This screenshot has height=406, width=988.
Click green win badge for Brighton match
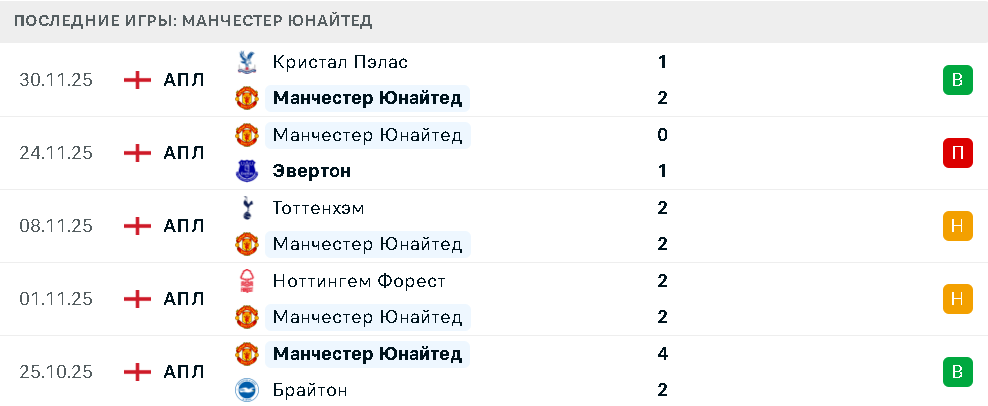coord(957,372)
